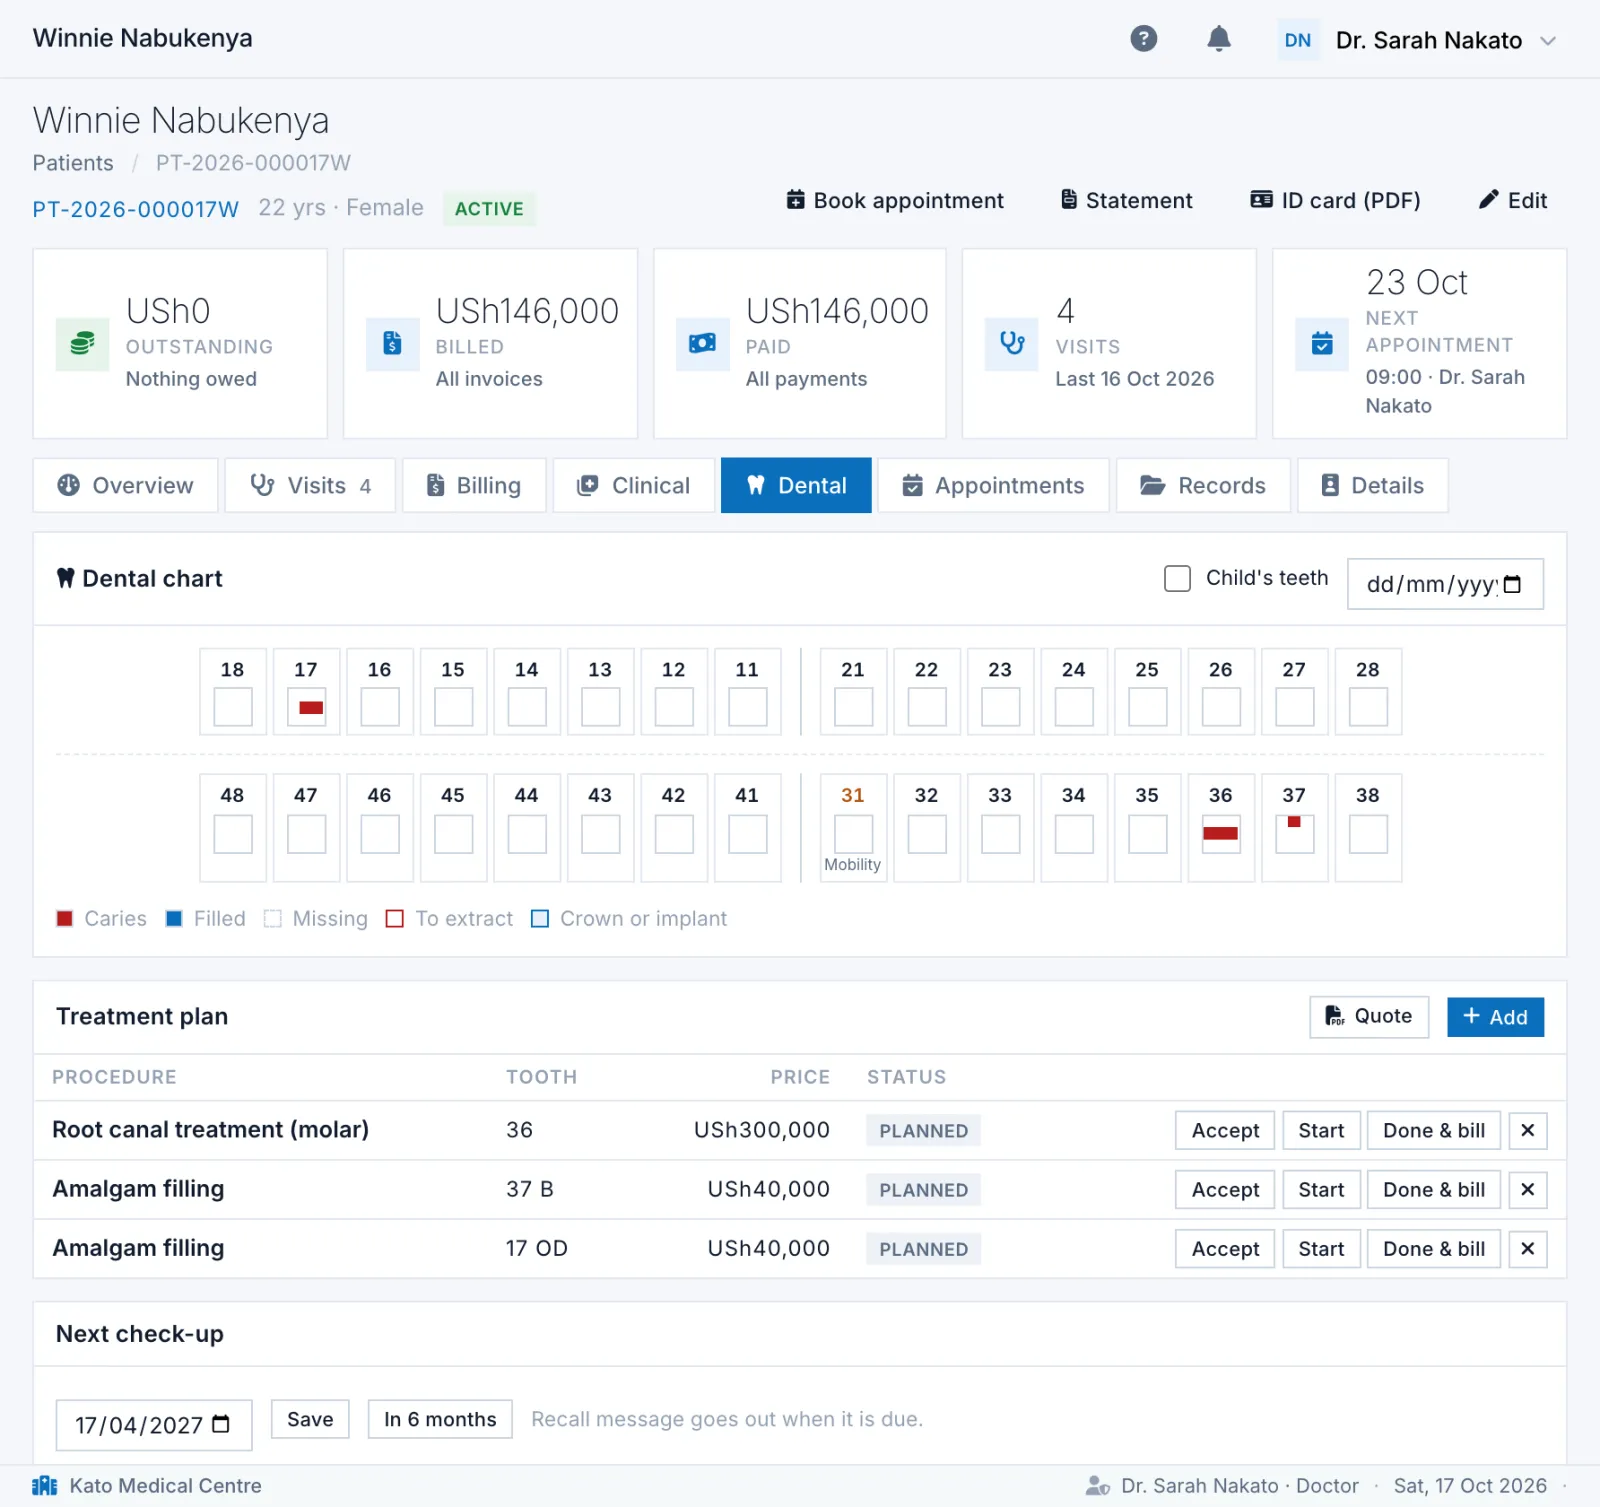Viewport: 1600px width, 1507px height.
Task: Click the In 6 months button
Action: pos(440,1420)
